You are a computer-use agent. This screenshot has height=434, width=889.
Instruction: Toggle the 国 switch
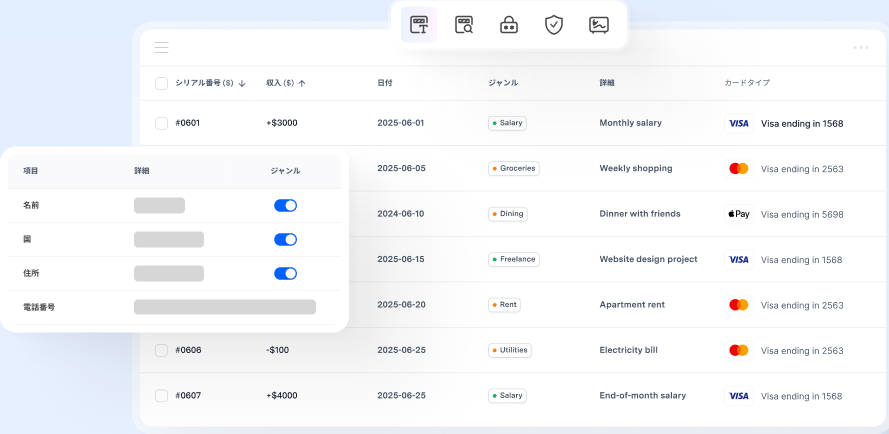point(285,239)
